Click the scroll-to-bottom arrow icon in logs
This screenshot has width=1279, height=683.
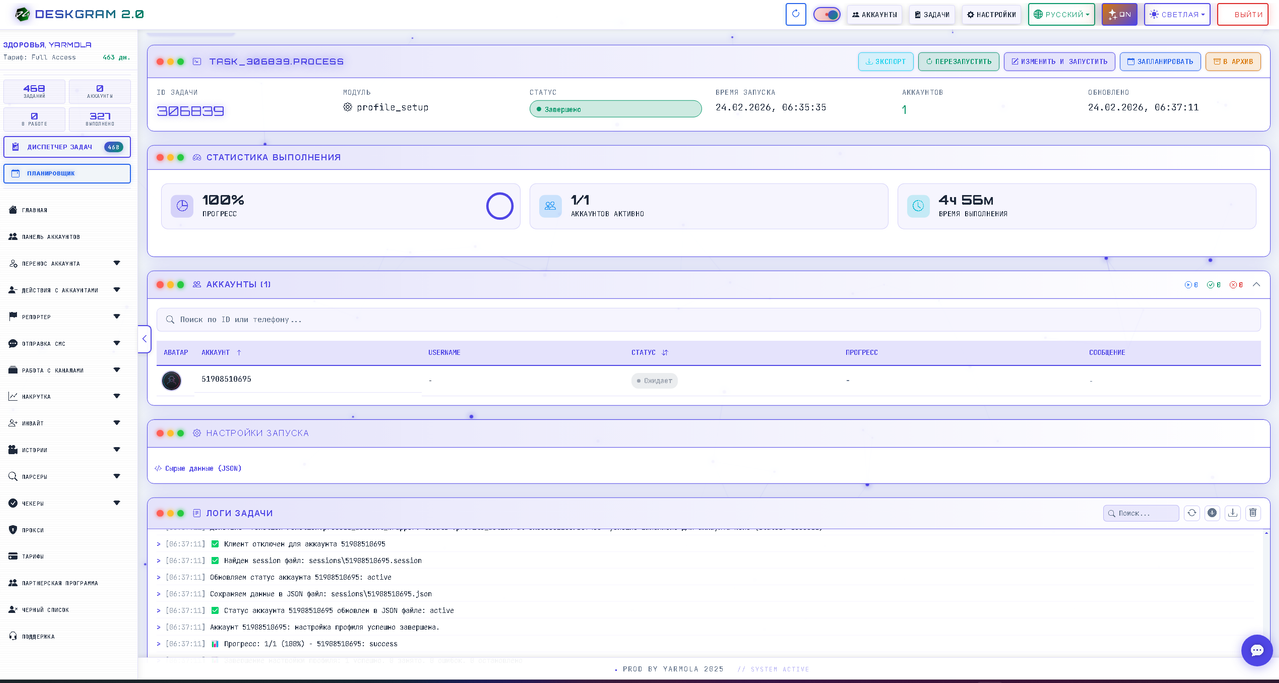[1212, 513]
